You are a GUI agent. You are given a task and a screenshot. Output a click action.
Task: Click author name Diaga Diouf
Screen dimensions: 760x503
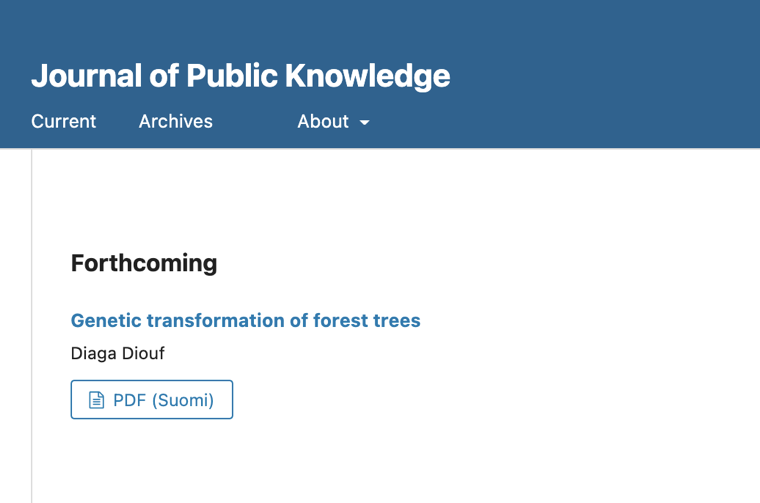click(118, 353)
